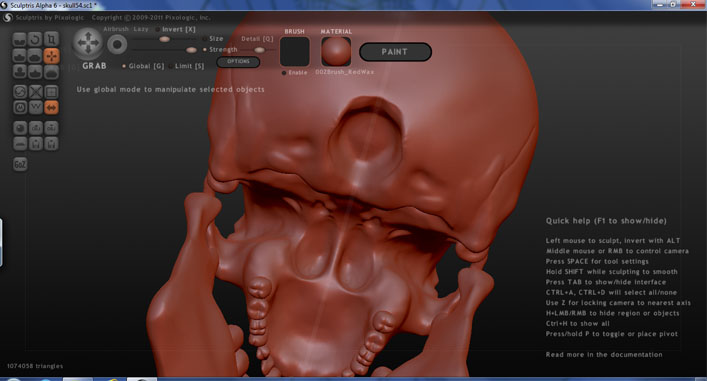Click 'Press TAB to show/hide interface' line
707x381 pixels.
click(x=606, y=282)
